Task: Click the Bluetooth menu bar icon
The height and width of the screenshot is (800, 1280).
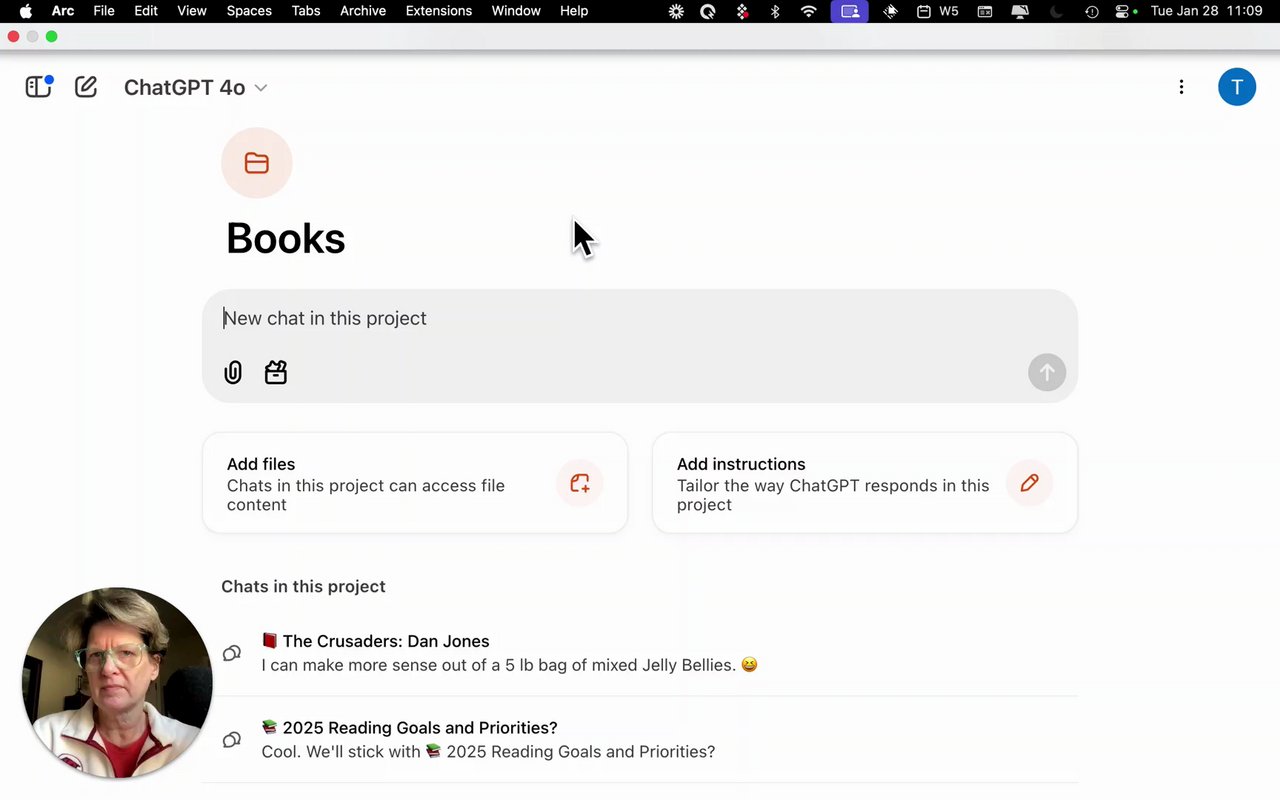Action: (x=774, y=11)
